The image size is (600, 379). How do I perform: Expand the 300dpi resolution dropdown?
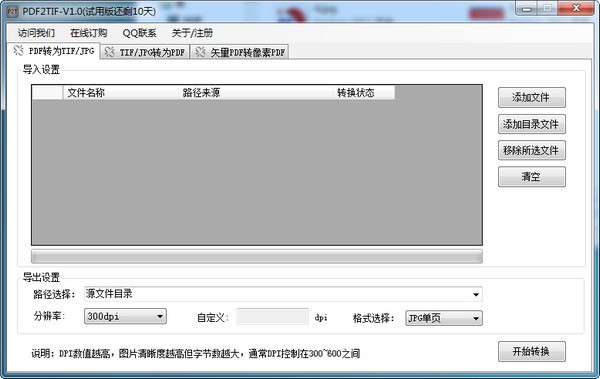[x=160, y=316]
